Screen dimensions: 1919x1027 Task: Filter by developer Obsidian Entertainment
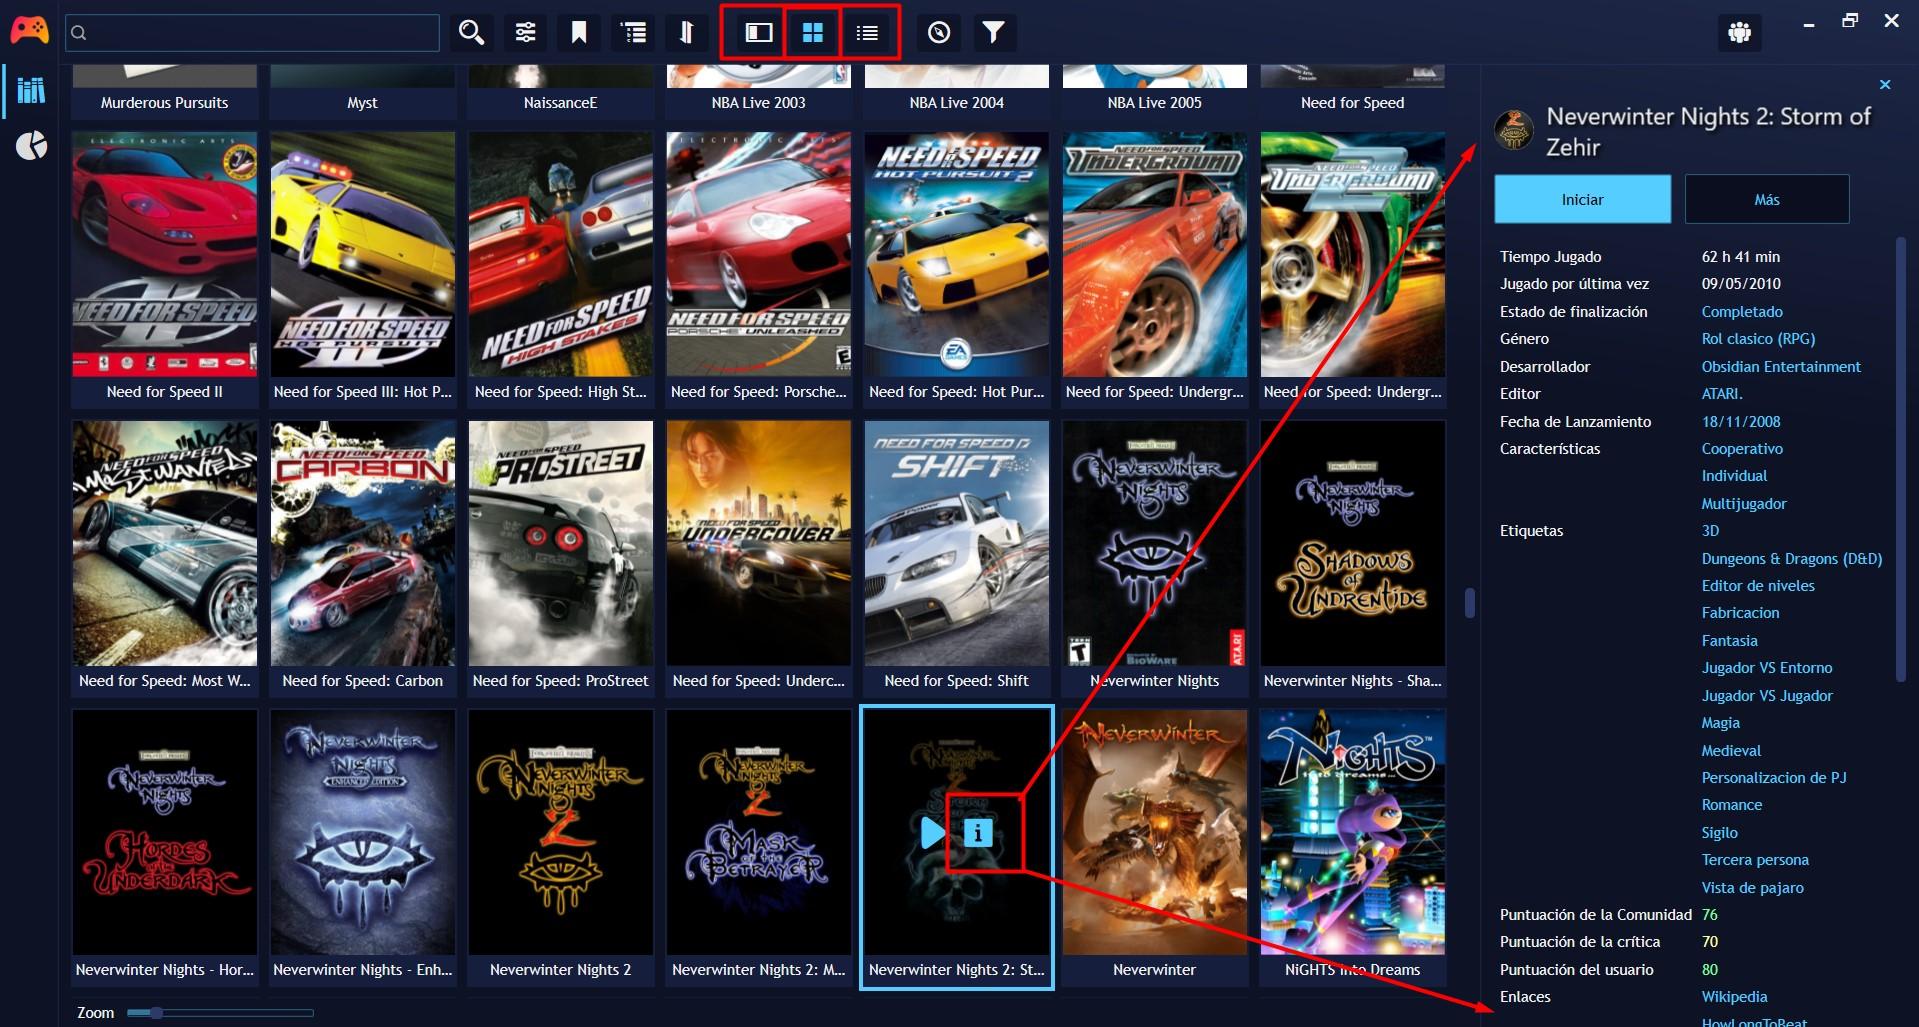(1781, 367)
